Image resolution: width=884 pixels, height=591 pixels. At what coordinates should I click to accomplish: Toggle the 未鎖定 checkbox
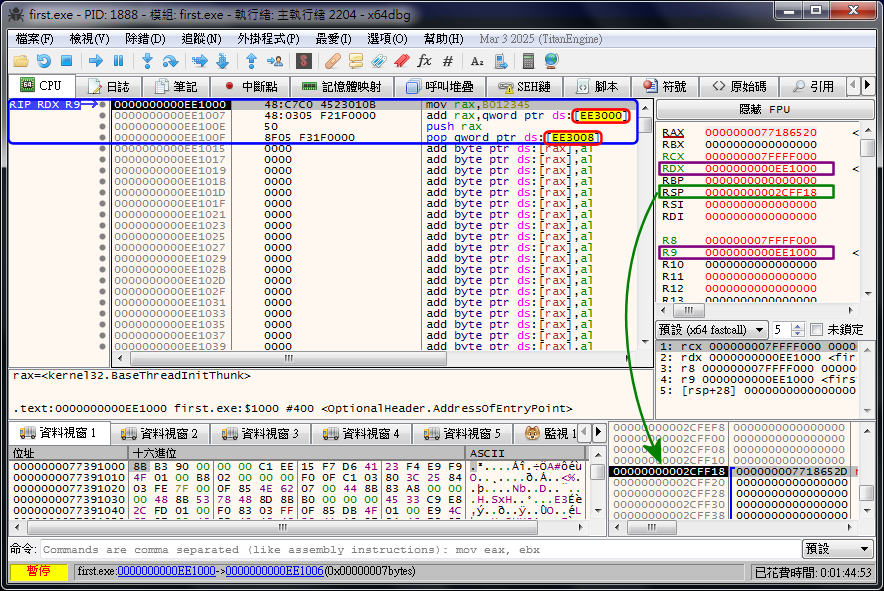(816, 329)
